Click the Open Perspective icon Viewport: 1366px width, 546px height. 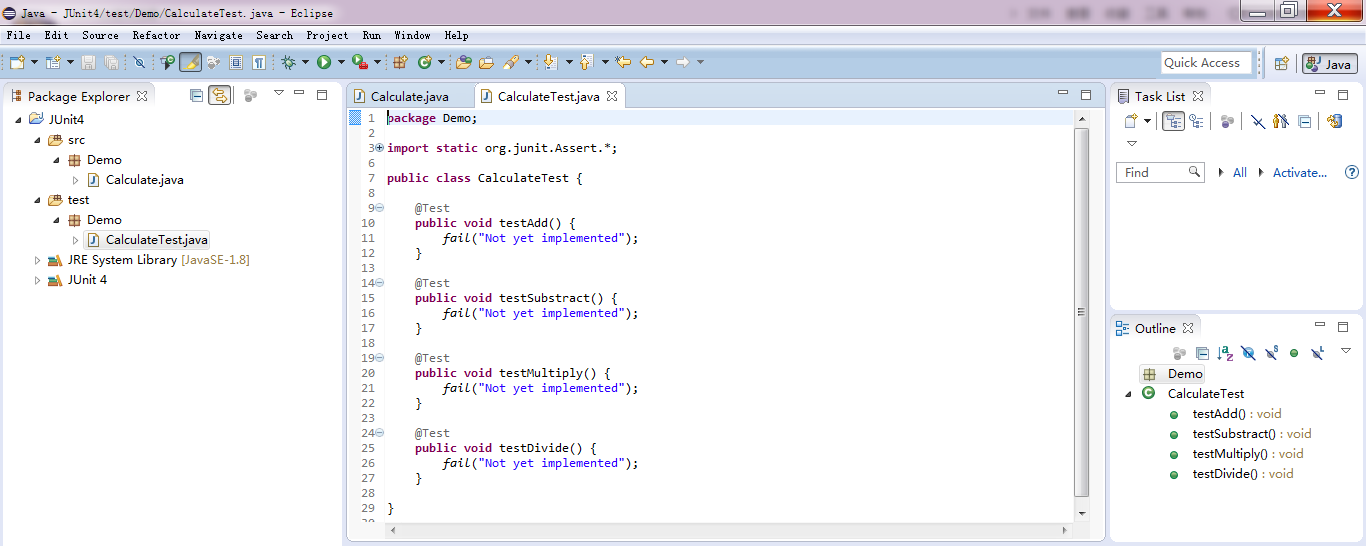pos(1281,63)
